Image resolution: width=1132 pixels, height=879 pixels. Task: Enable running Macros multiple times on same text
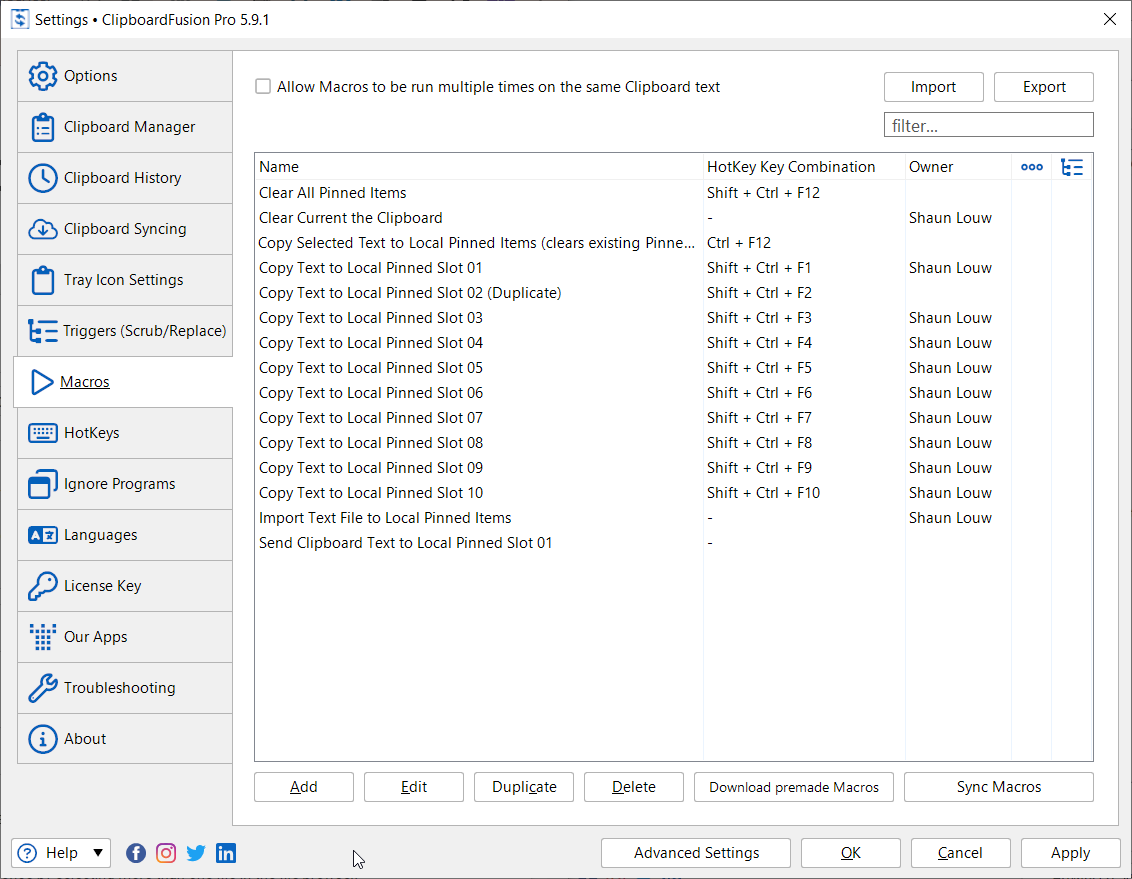point(263,87)
